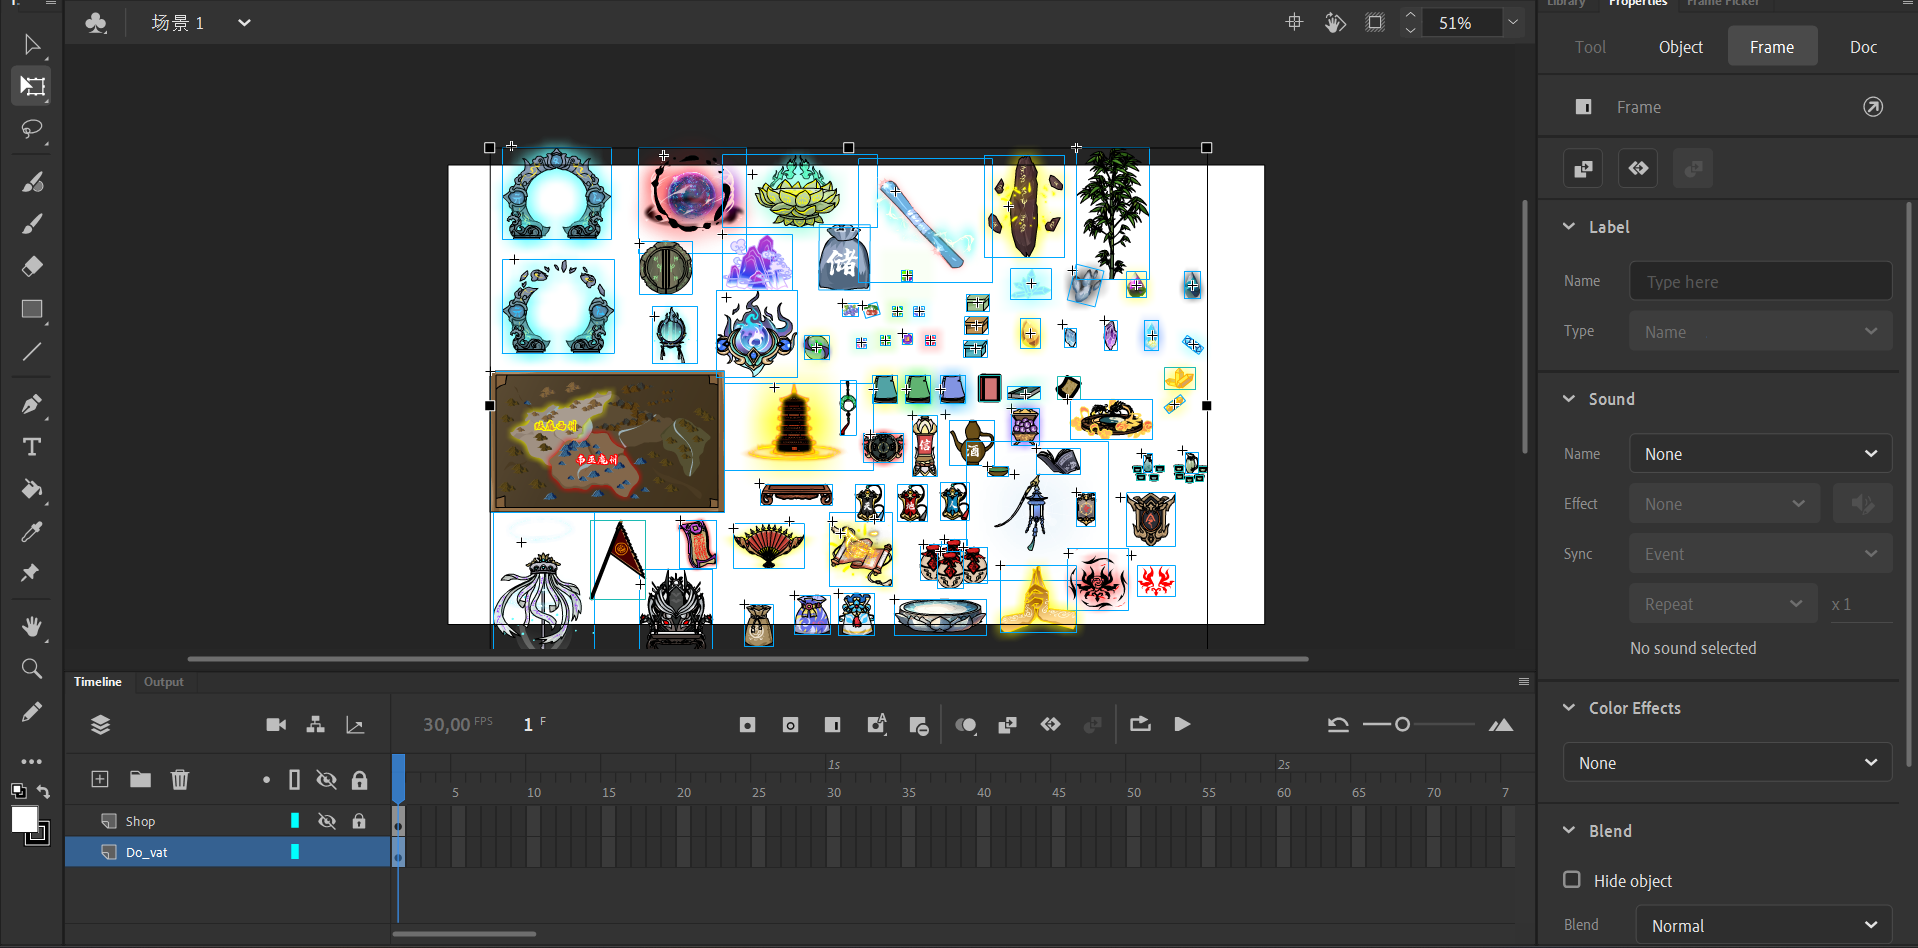This screenshot has width=1918, height=948.
Task: Toggle lock on Shop layer
Action: tap(359, 821)
